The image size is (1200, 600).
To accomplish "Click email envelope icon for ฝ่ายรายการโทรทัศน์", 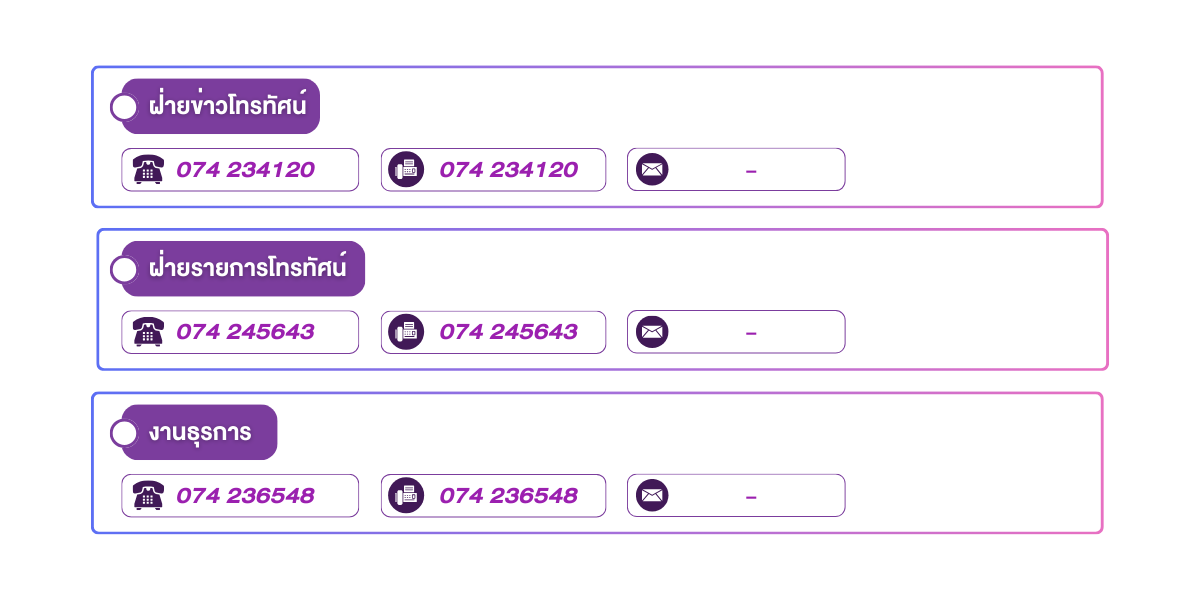I will [x=652, y=332].
